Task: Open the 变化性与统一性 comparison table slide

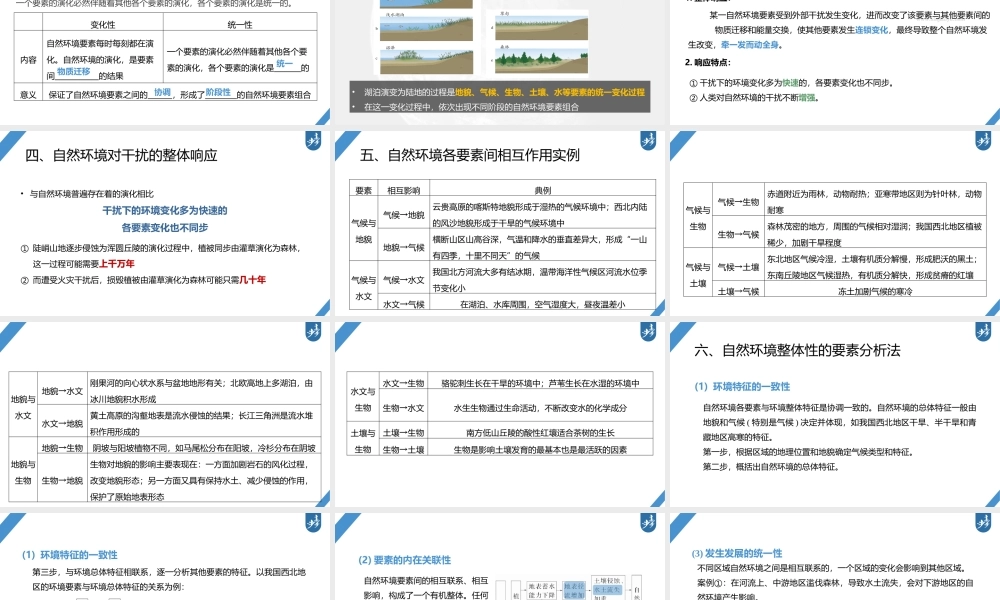Action: 165,55
